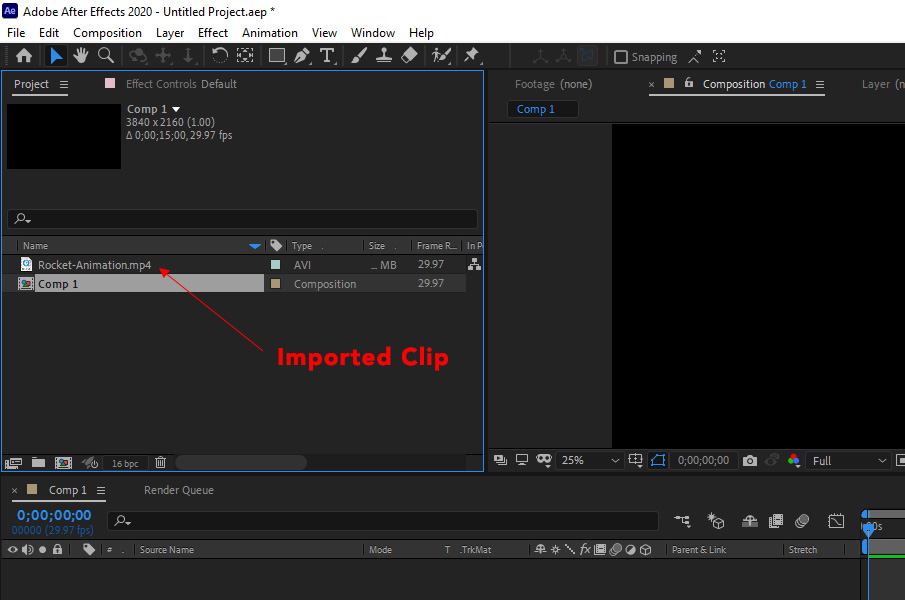Screen dimensions: 905x600
Task: Switch to the Render Queue tab
Action: coord(178,490)
